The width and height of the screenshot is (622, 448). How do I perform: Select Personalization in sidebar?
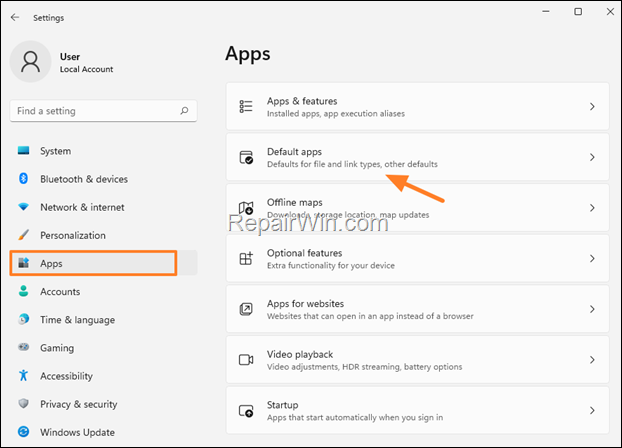pyautogui.click(x=104, y=235)
